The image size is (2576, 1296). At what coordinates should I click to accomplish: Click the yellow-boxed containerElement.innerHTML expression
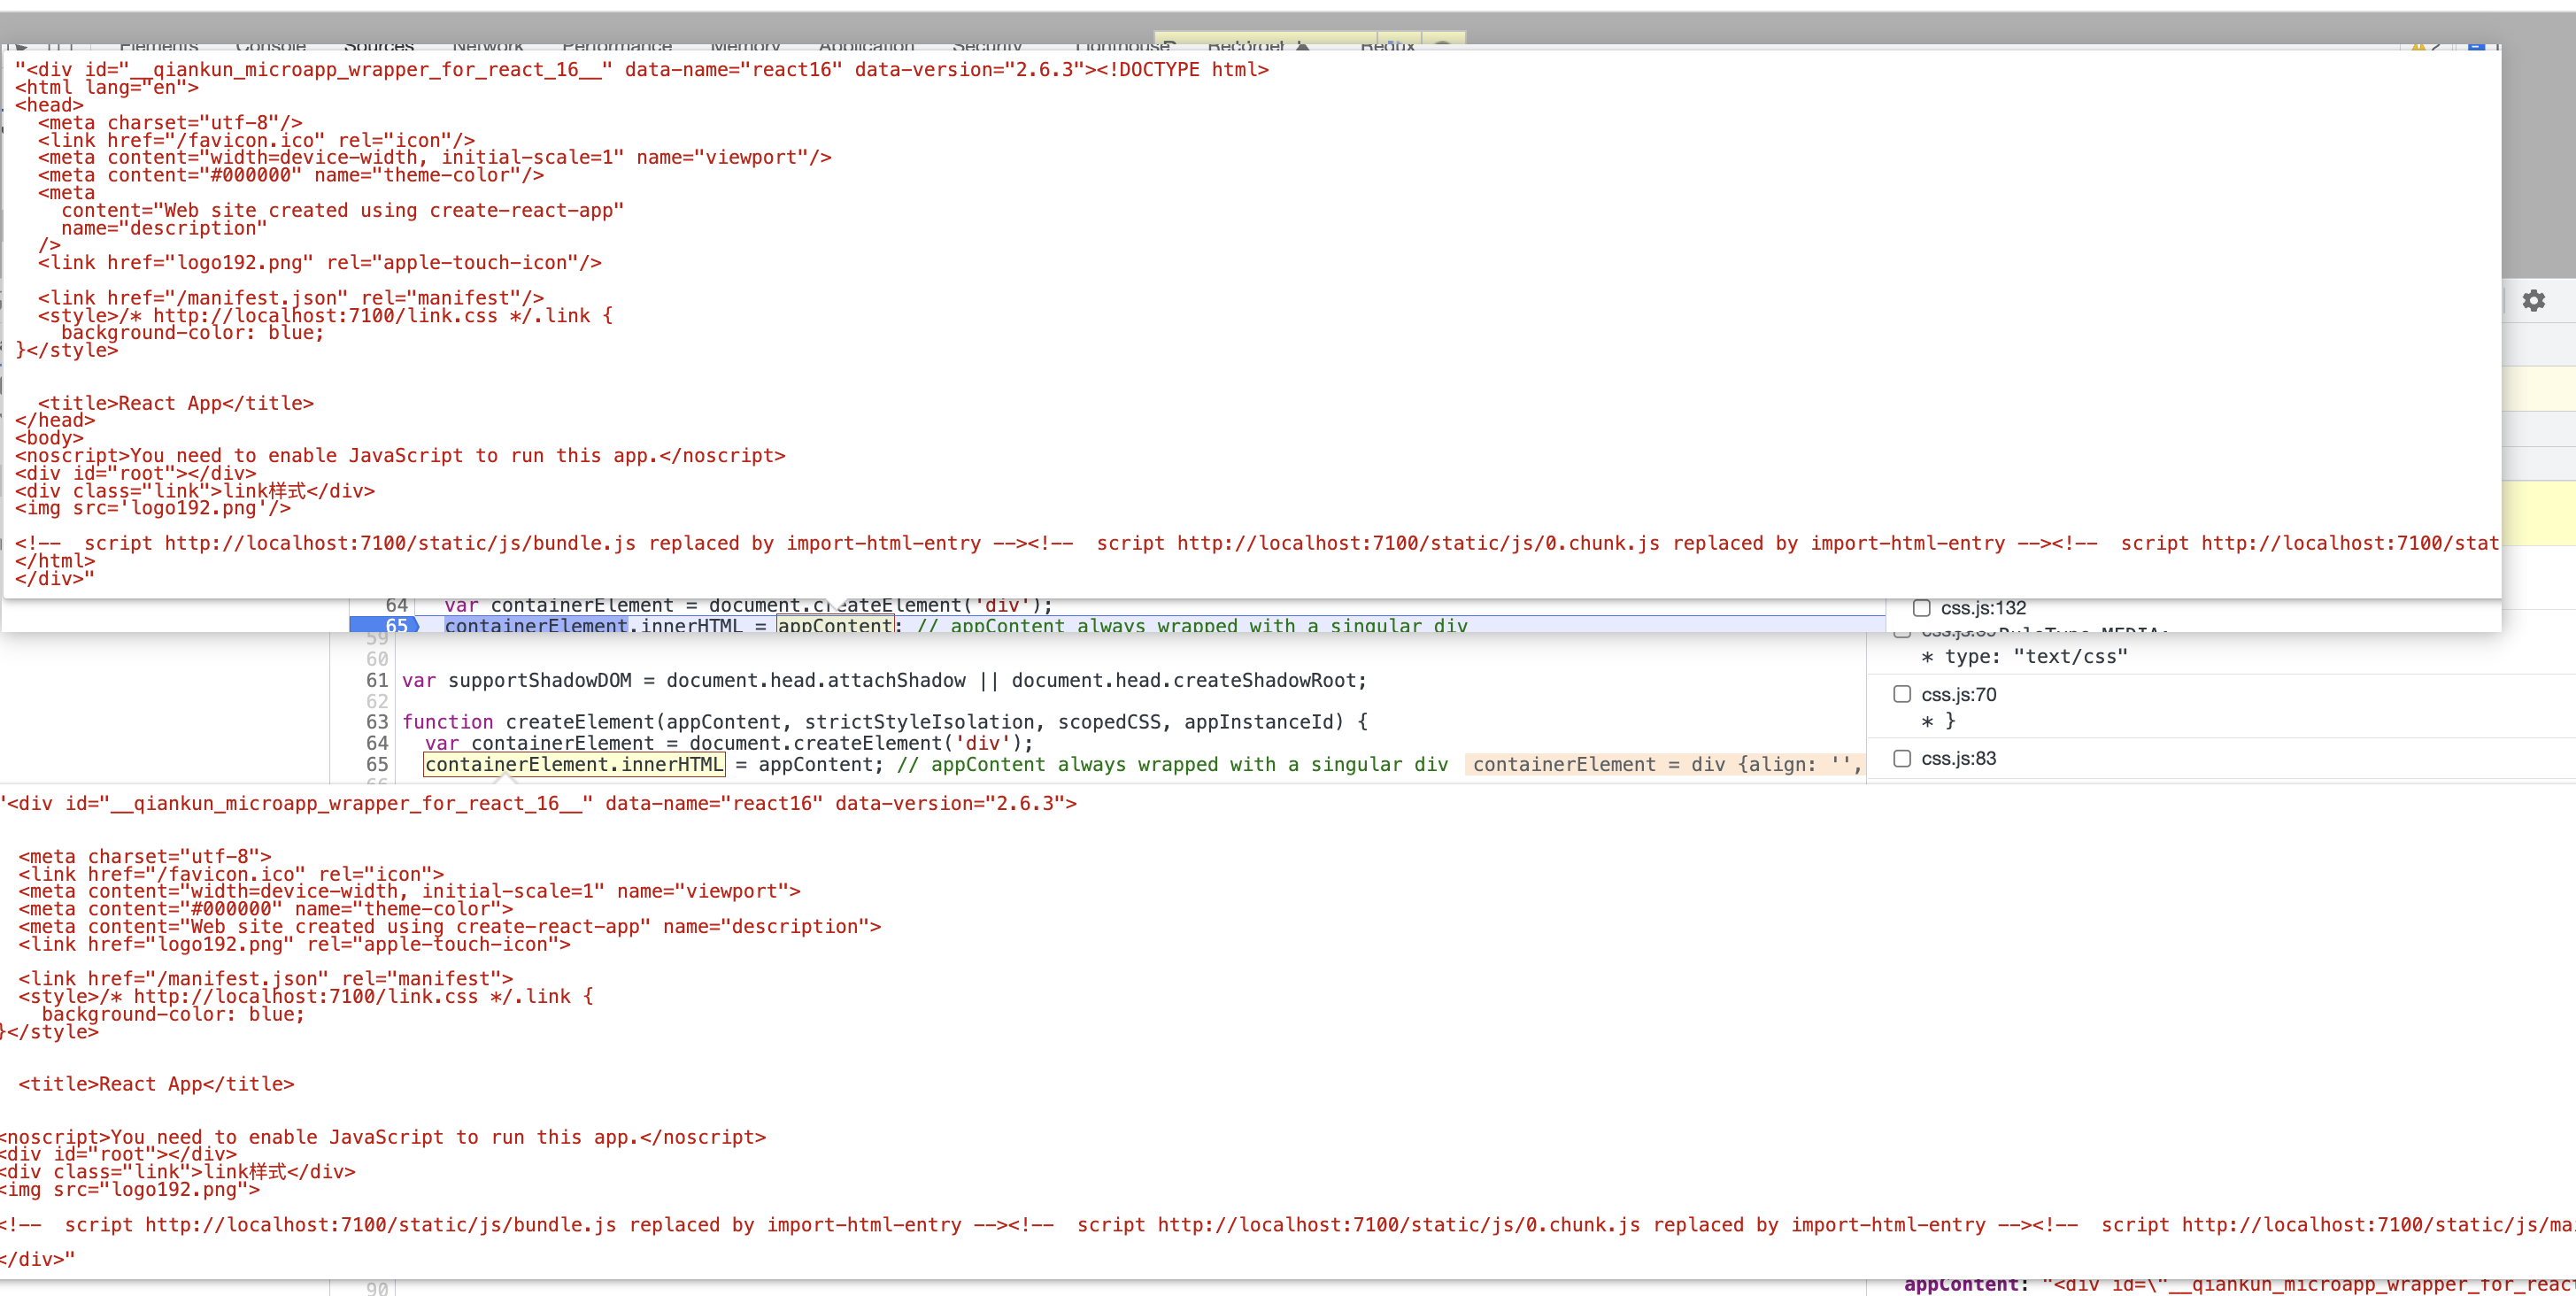574,765
